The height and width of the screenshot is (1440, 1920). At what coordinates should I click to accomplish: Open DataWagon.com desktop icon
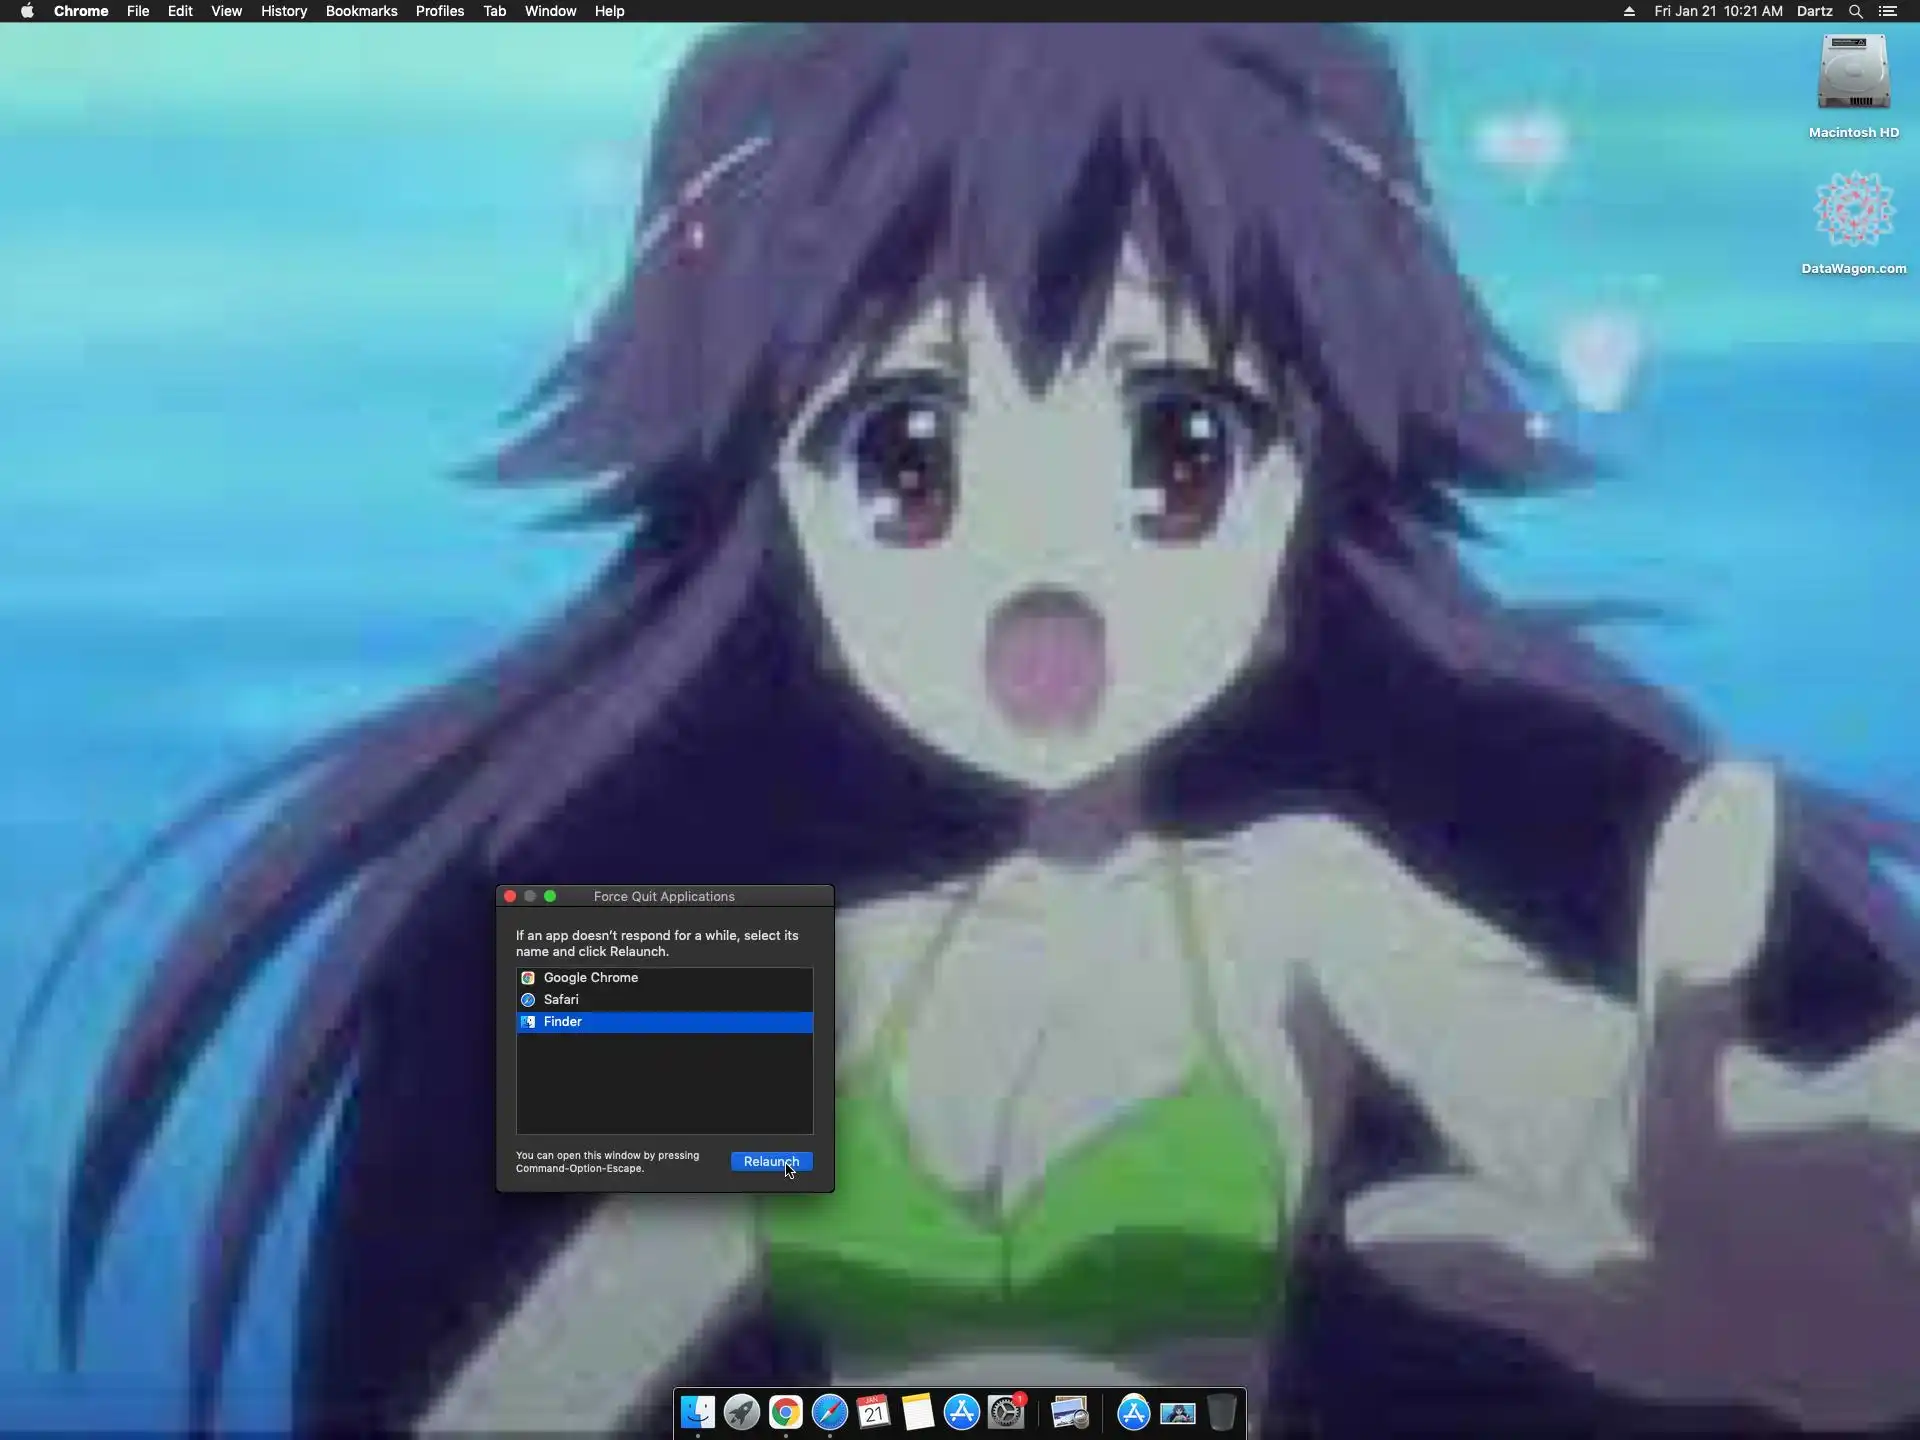1853,210
